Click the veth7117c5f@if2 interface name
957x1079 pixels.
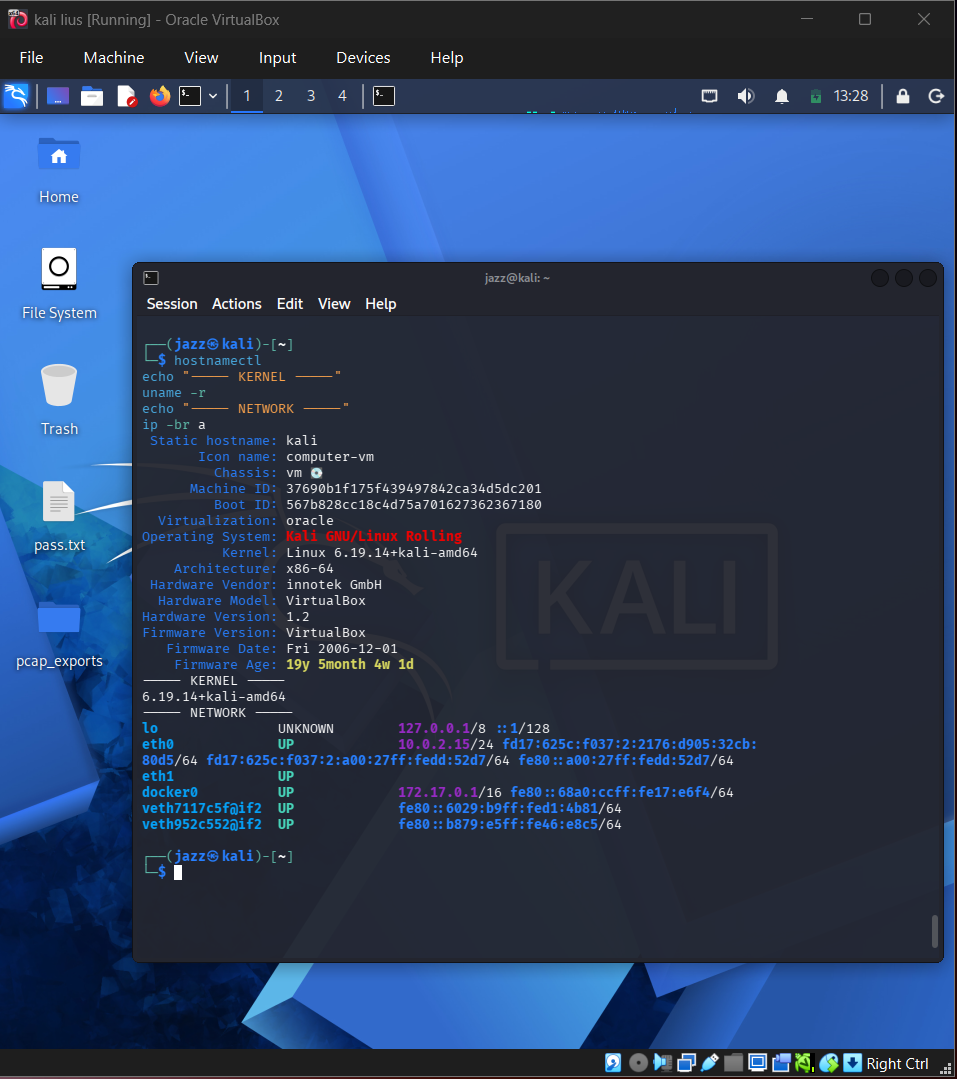202,809
